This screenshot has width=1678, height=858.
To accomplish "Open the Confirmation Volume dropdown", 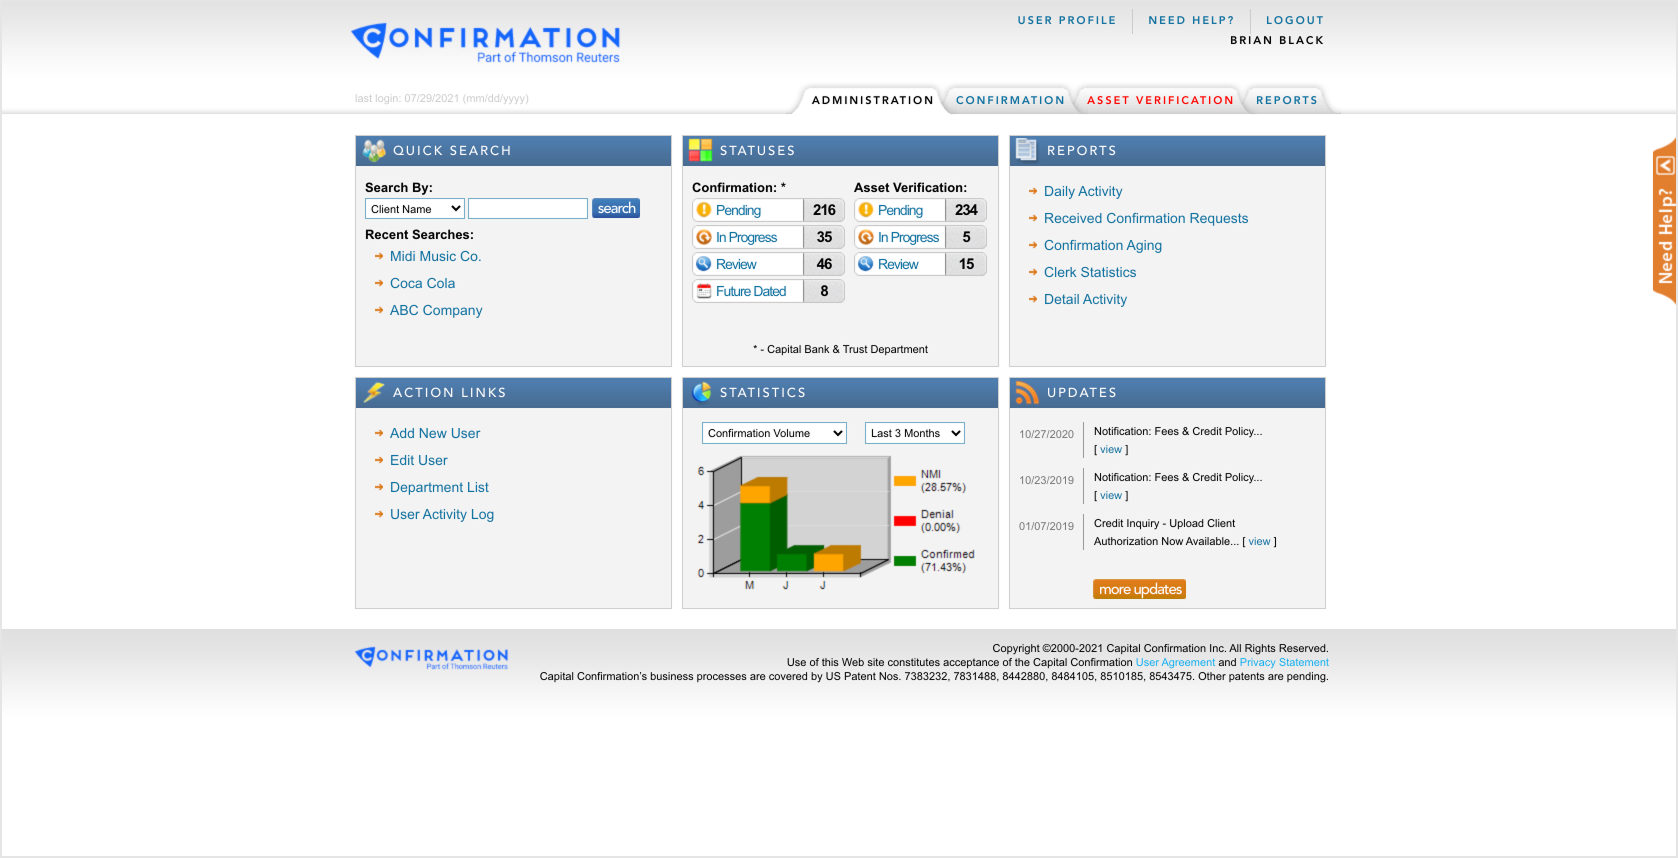I will point(774,433).
